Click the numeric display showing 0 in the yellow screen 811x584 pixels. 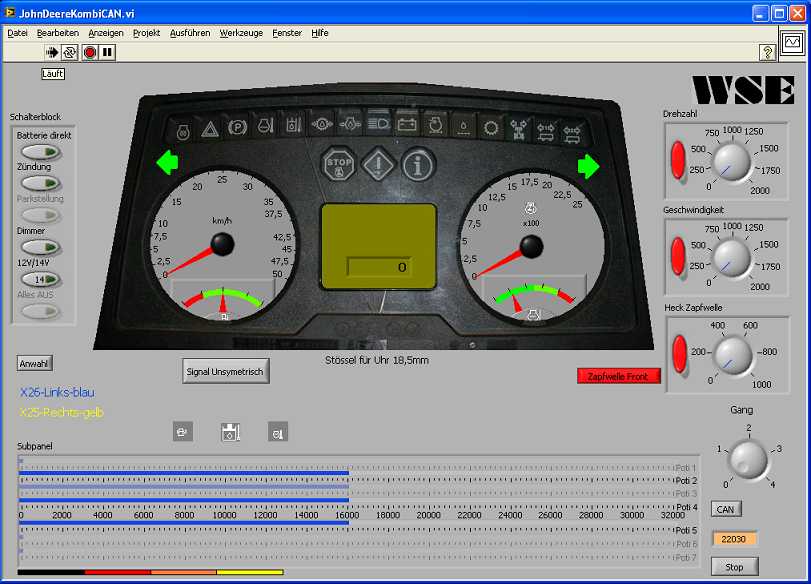(379, 267)
